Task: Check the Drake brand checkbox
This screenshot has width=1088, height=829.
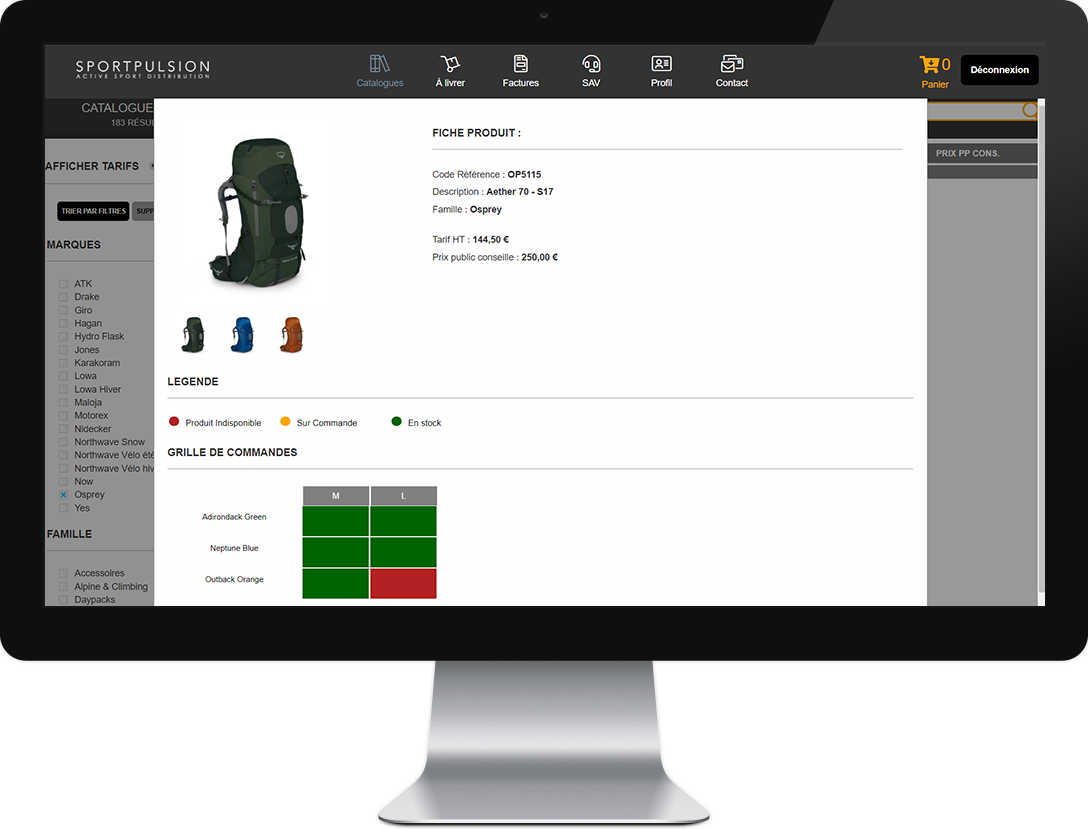Action: pos(63,297)
